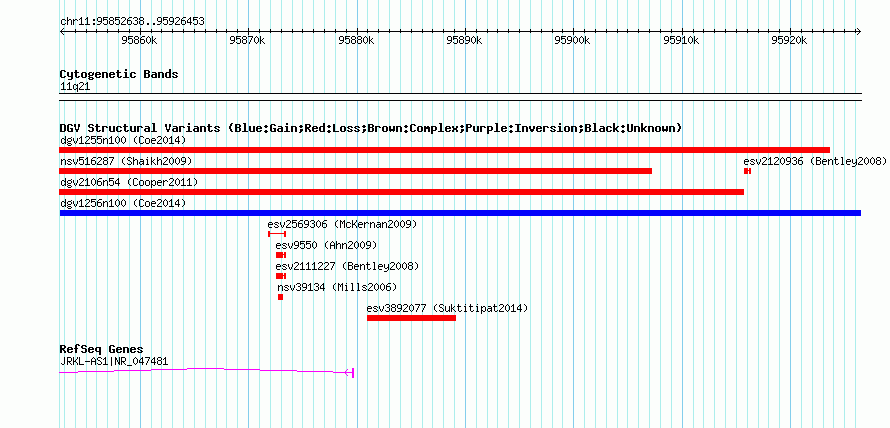Click the esv2569306 red bracket glyph
This screenshot has width=890, height=428.
click(x=277, y=234)
